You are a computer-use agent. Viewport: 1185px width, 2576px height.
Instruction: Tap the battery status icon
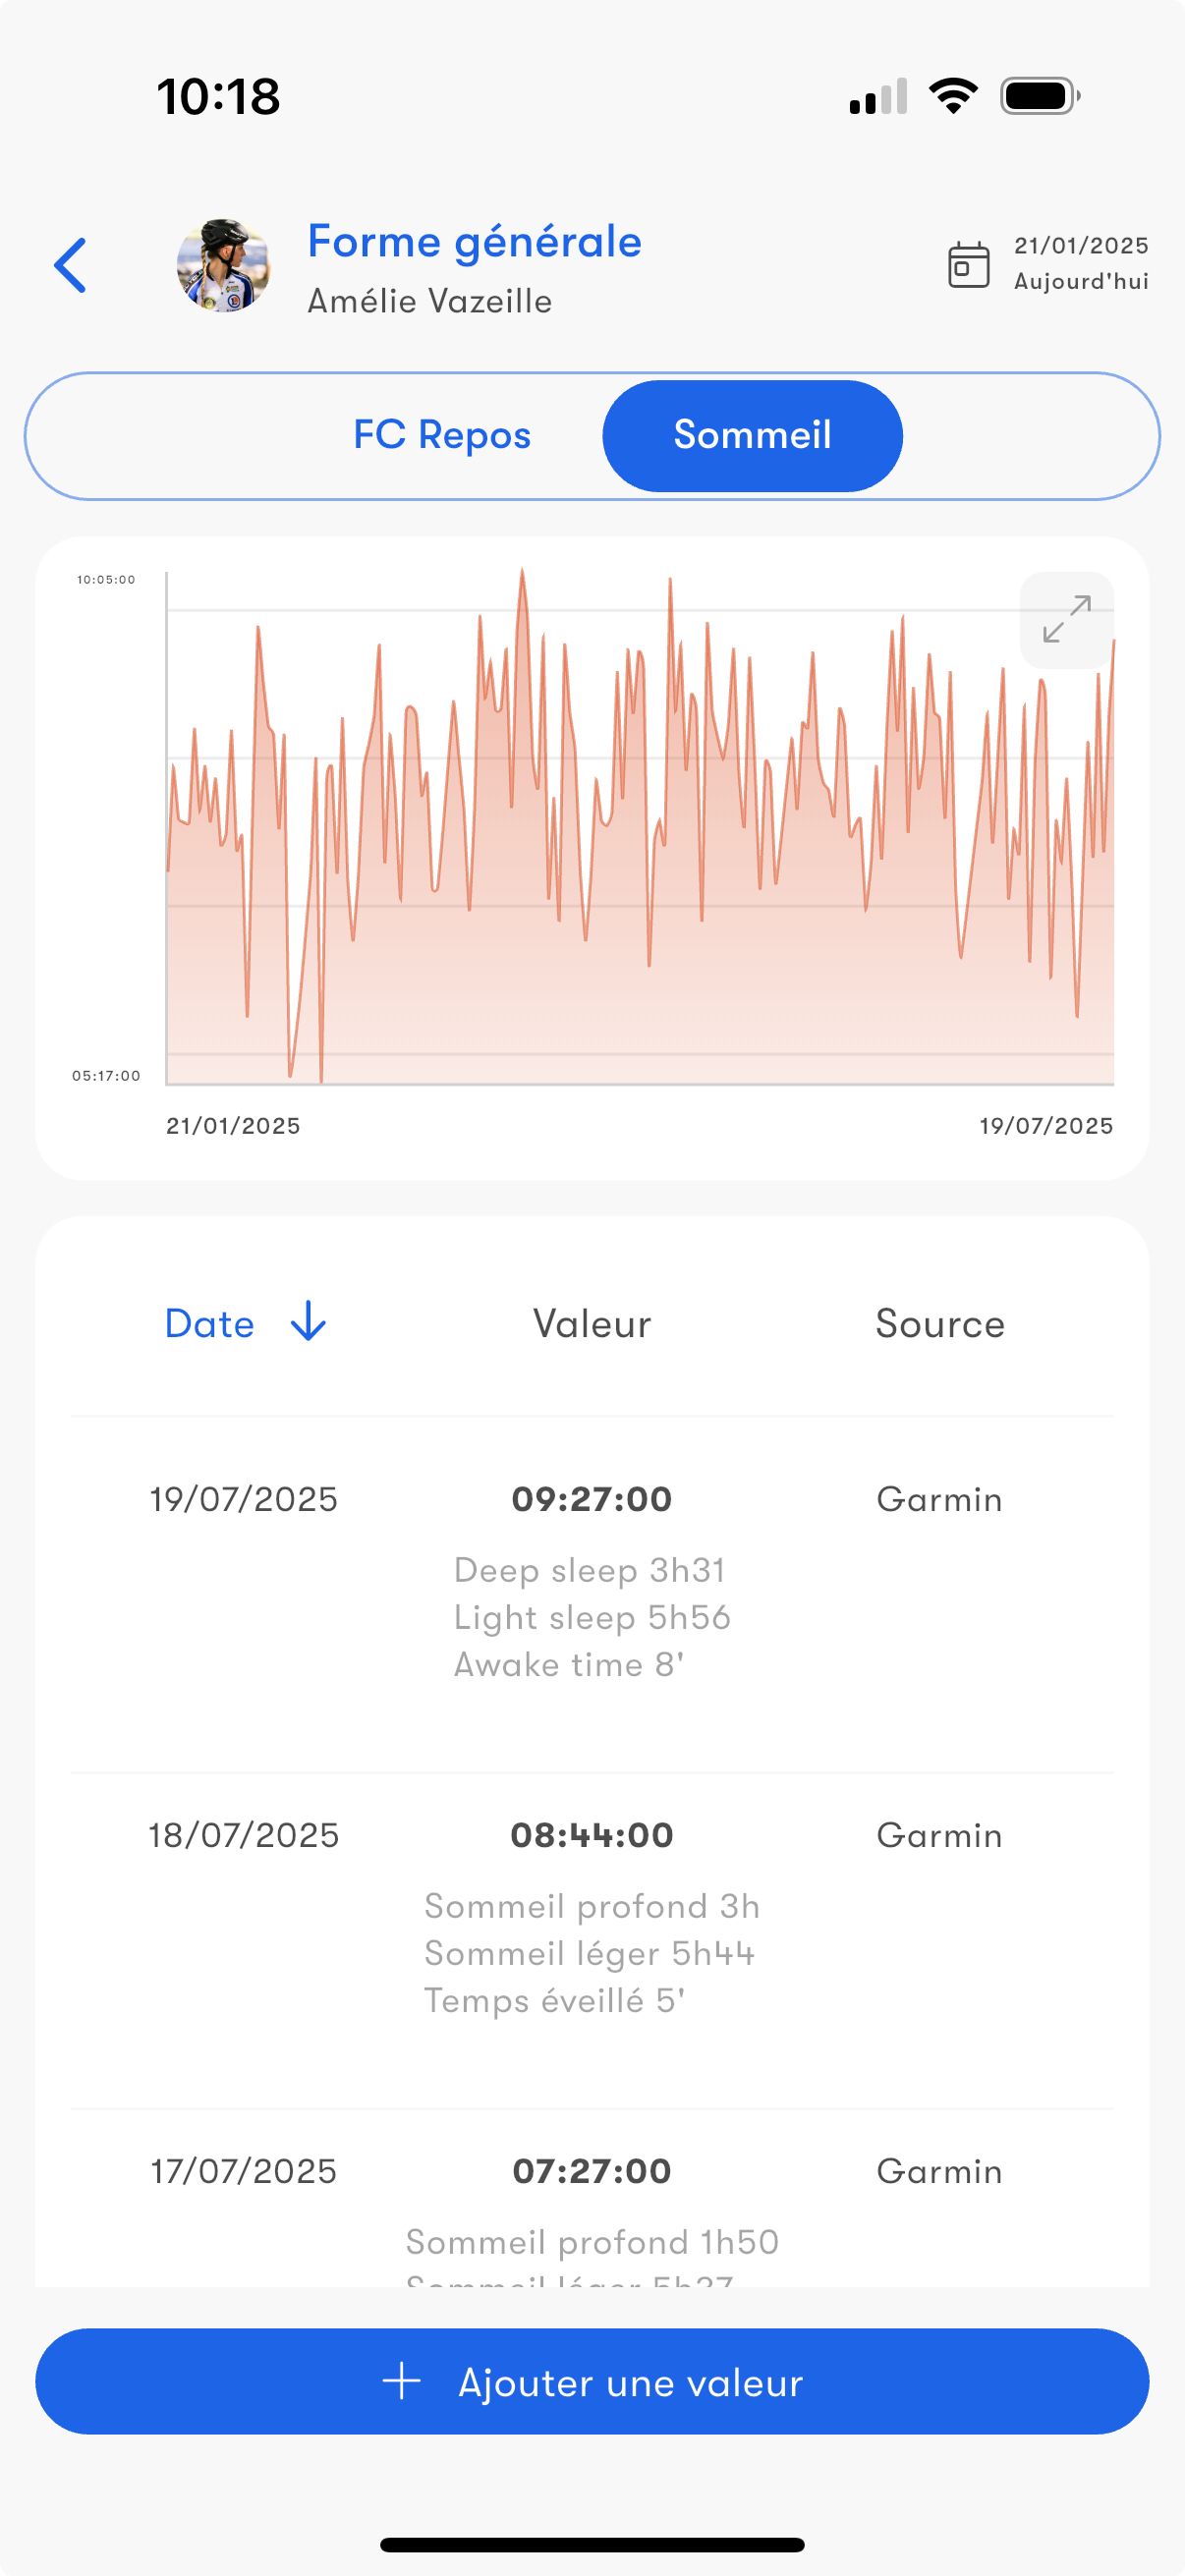pos(1040,96)
